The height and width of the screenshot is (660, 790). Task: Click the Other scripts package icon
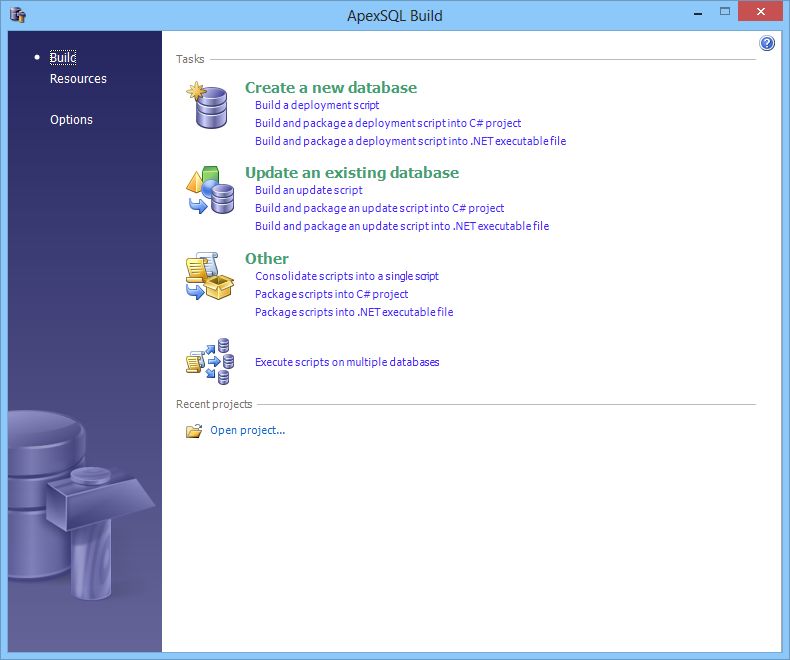pyautogui.click(x=210, y=276)
